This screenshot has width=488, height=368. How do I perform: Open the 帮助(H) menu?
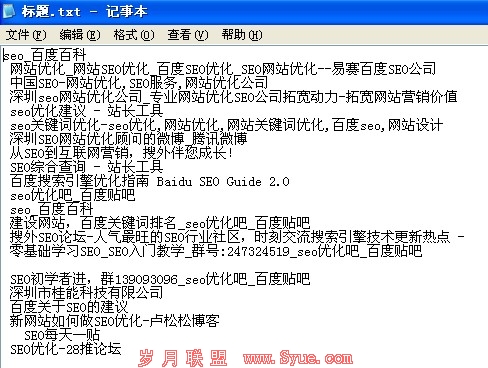(242, 35)
